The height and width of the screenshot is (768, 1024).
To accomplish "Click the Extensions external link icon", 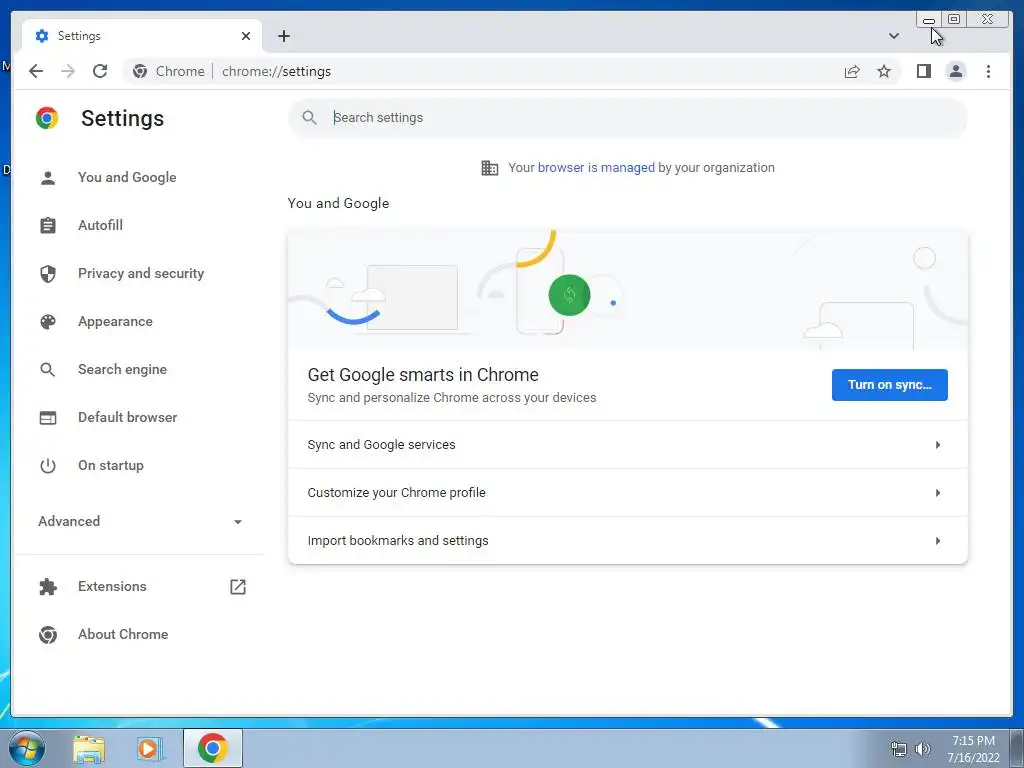I will [x=238, y=586].
